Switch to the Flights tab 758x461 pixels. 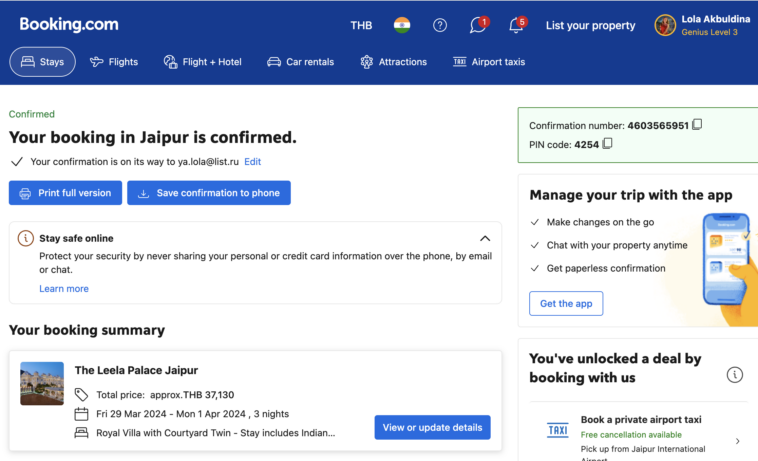[114, 62]
